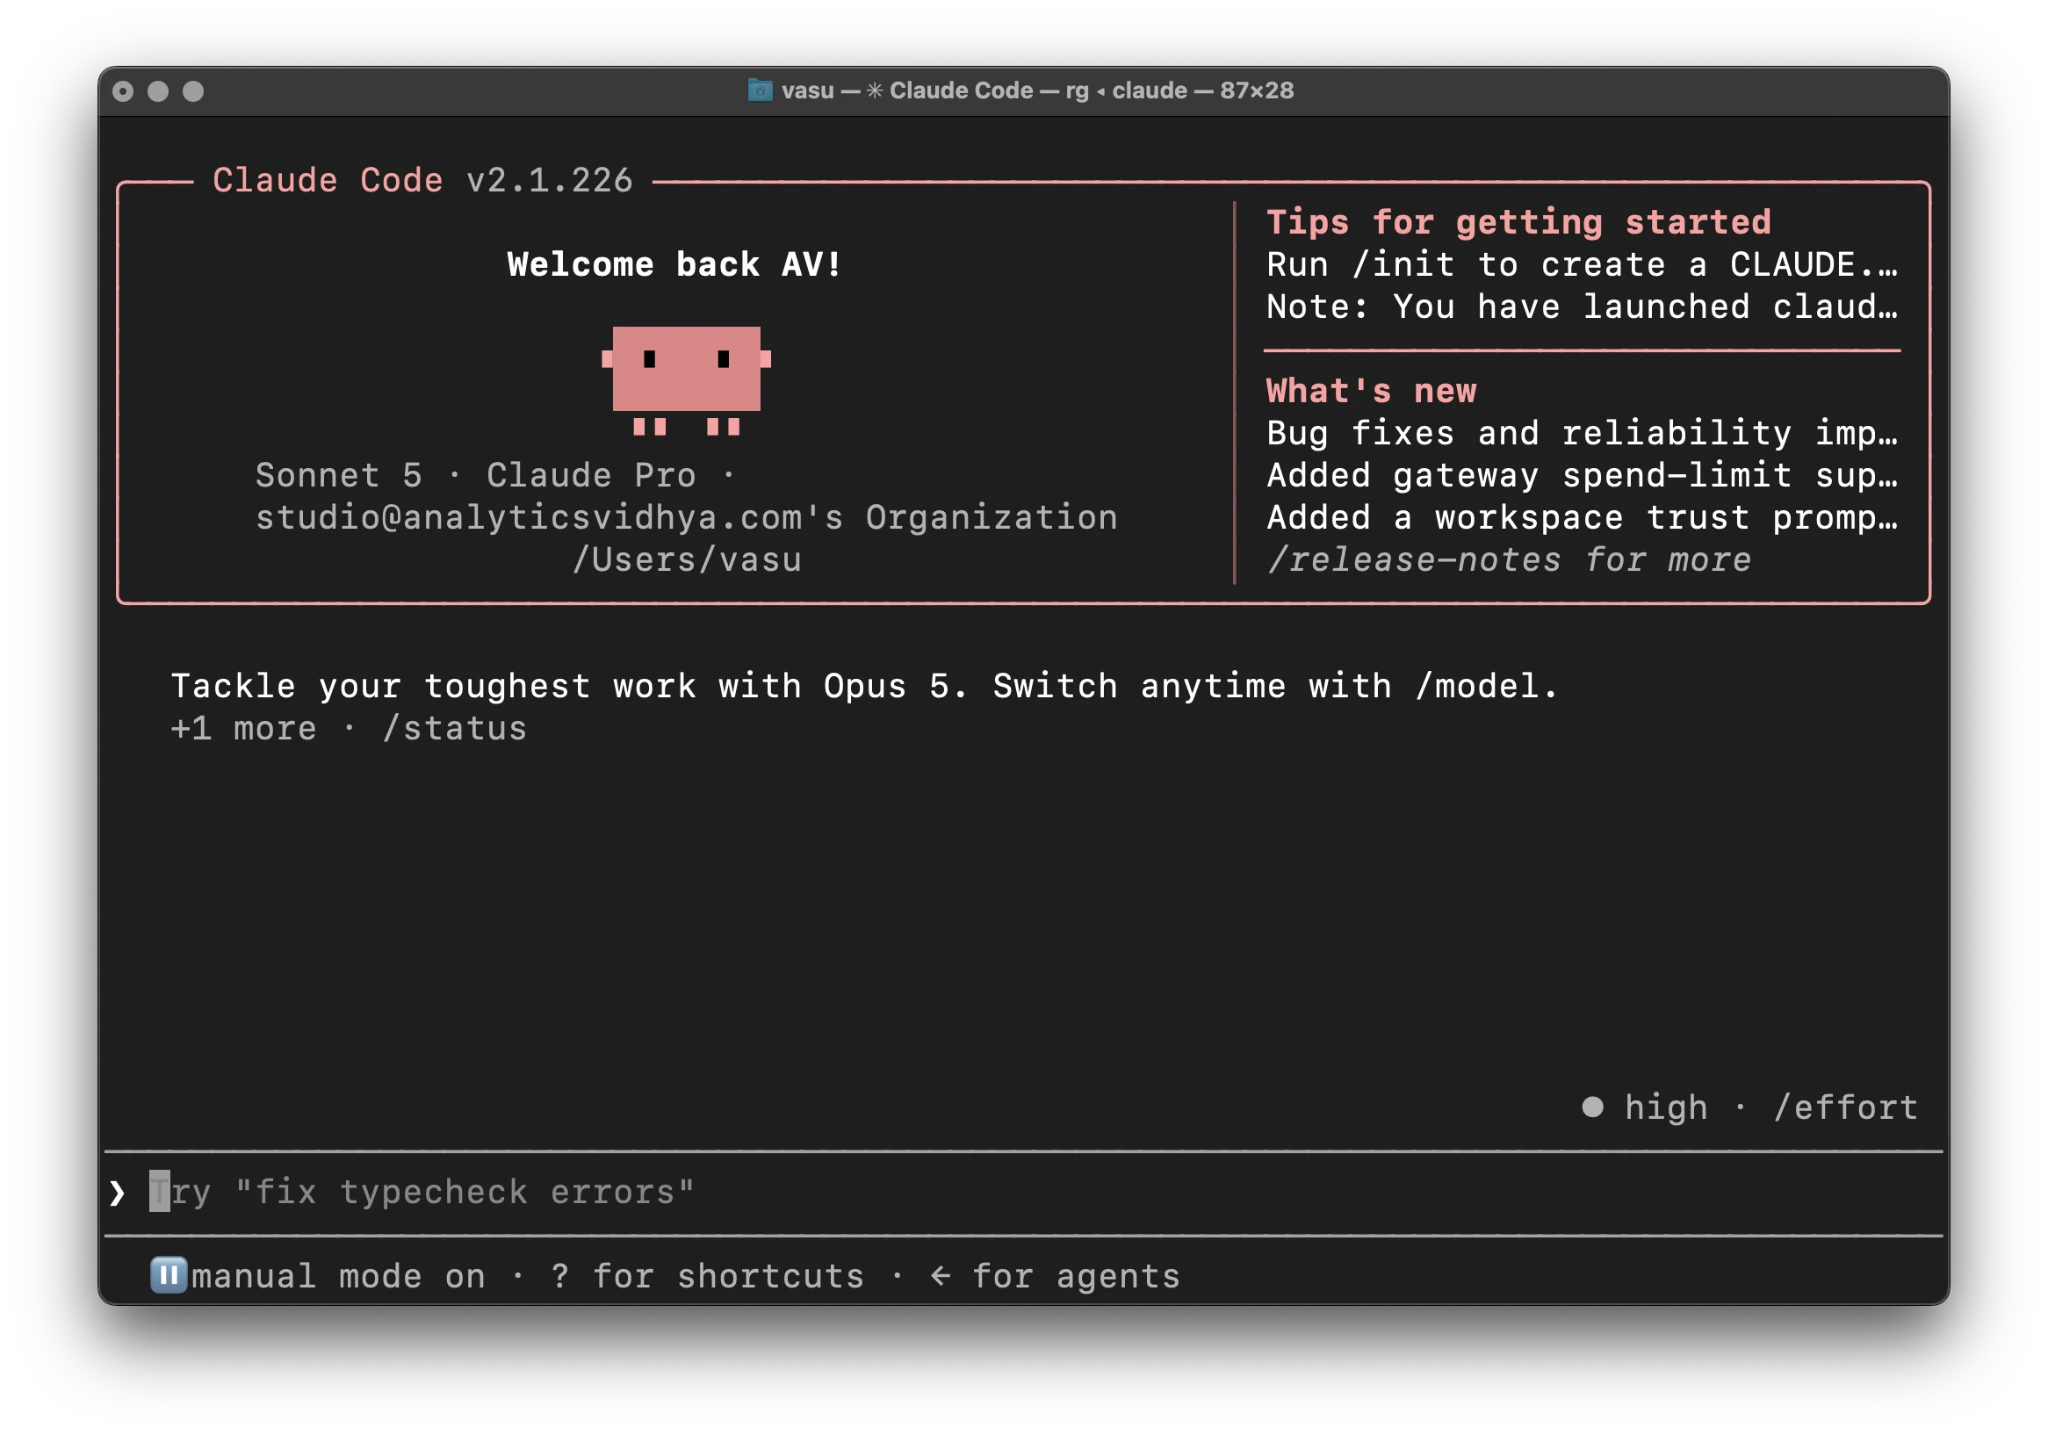Click "manual mode on" status text
This screenshot has height=1435, width=2048.
[338, 1276]
